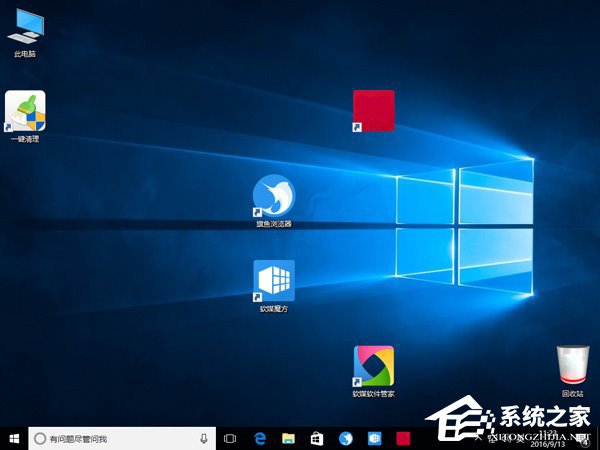Open Action Center with the 4 badge
The width and height of the screenshot is (600, 450).
(x=584, y=440)
